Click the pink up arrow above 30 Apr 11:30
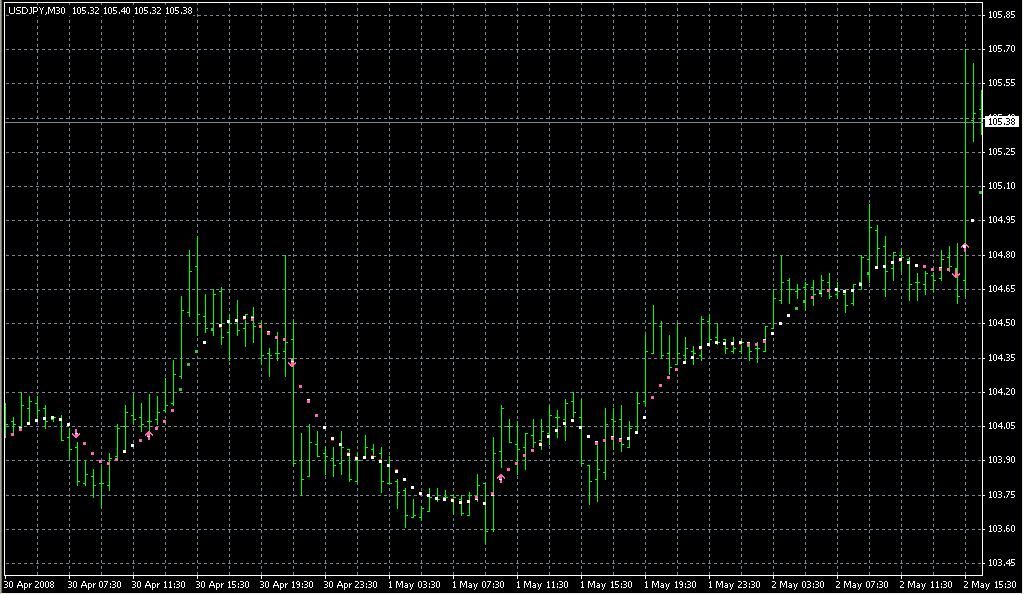Screen dimensions: 1024x594 [x=149, y=435]
